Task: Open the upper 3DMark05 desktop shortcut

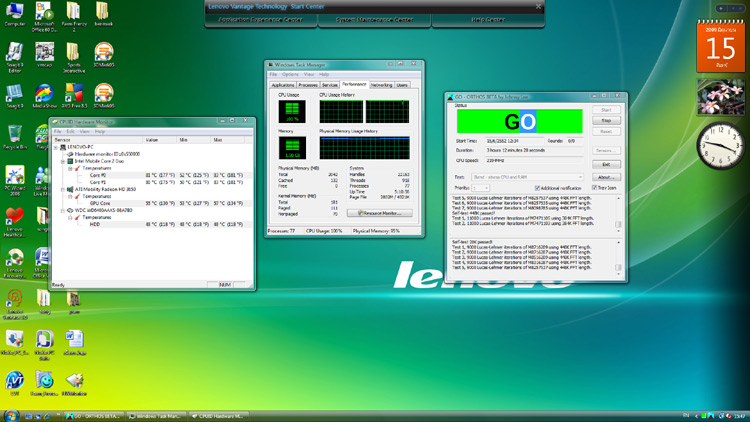Action: point(104,55)
